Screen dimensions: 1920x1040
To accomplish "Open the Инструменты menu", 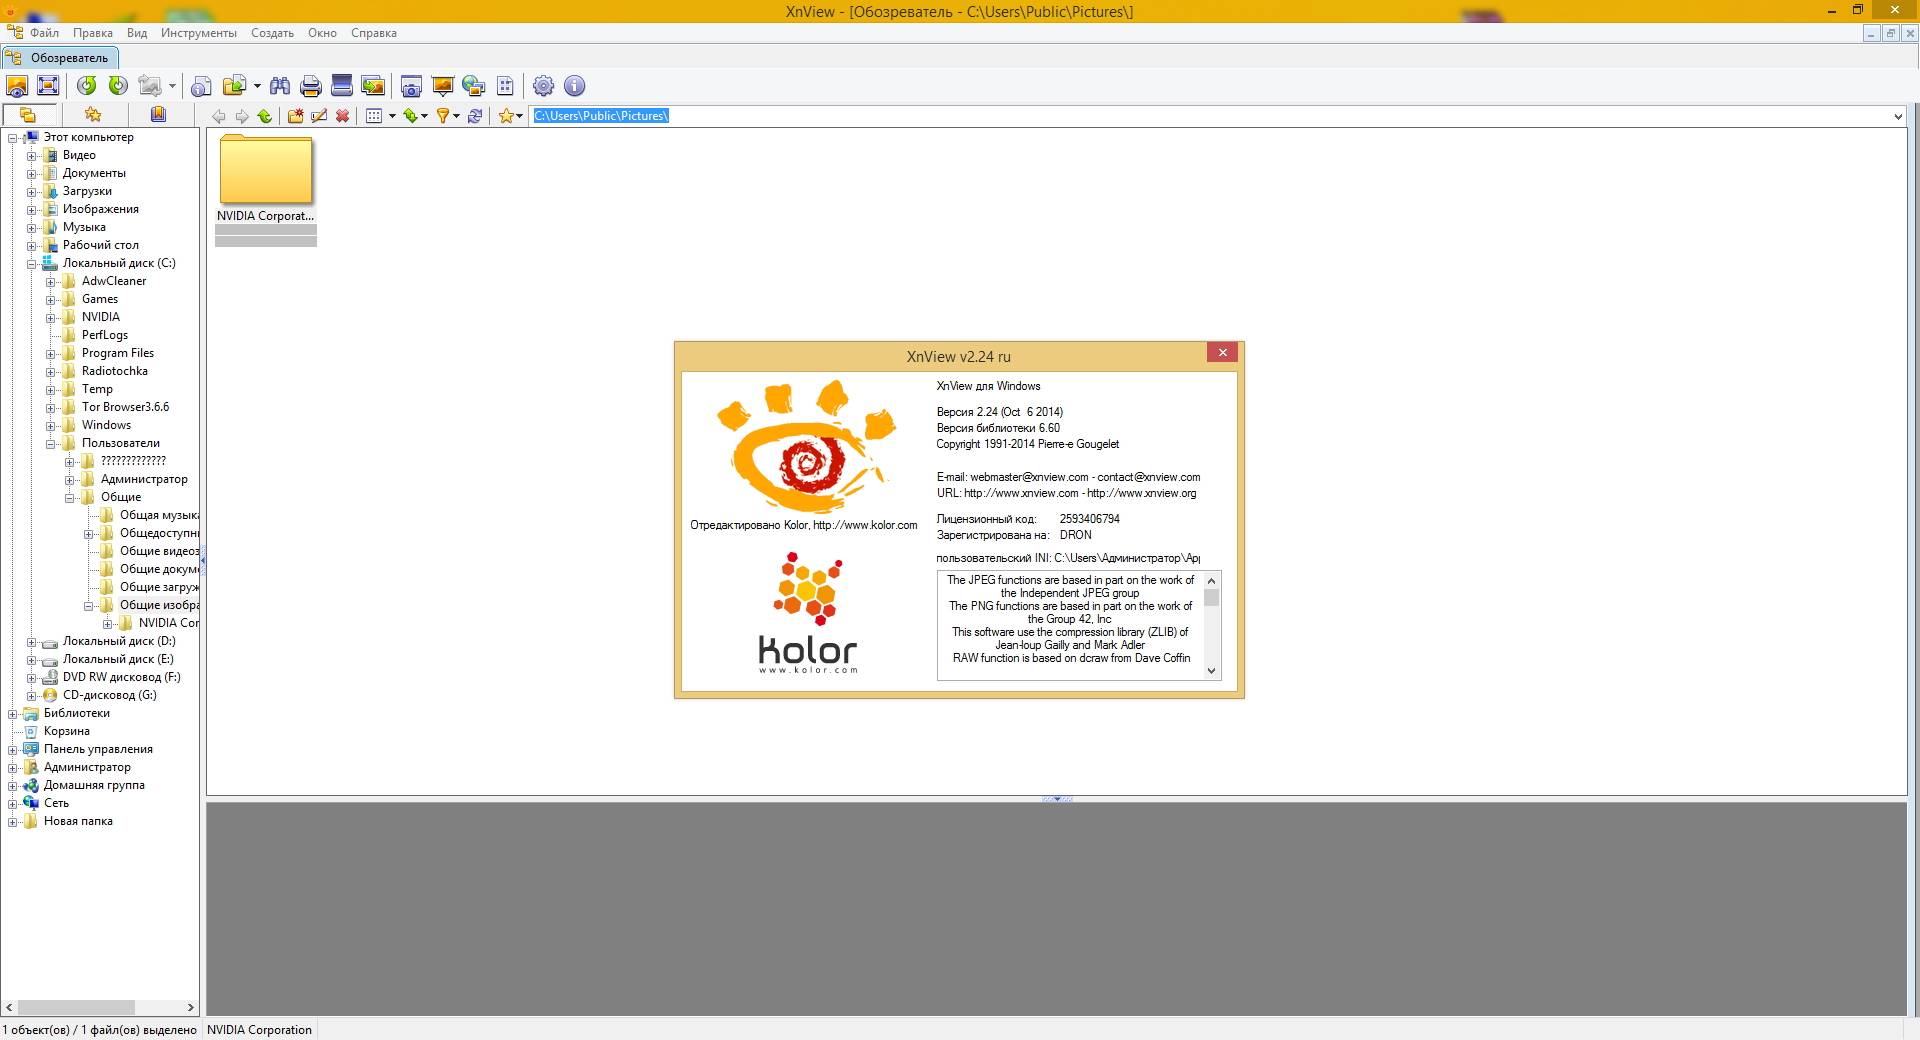I will 199,33.
